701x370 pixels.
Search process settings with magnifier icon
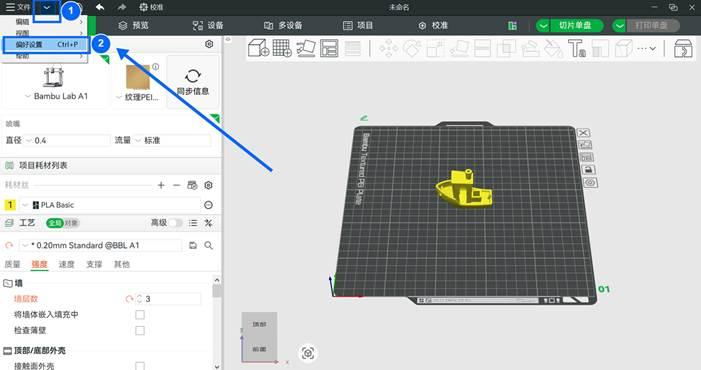coord(208,245)
